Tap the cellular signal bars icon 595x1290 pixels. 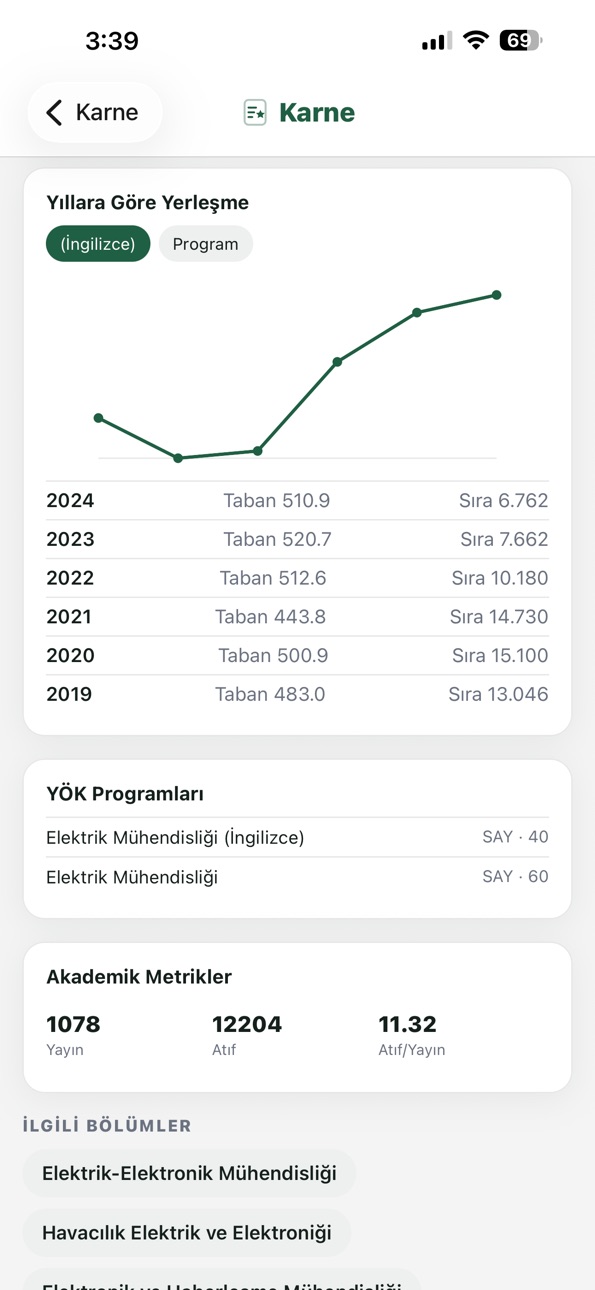pyautogui.click(x=436, y=41)
